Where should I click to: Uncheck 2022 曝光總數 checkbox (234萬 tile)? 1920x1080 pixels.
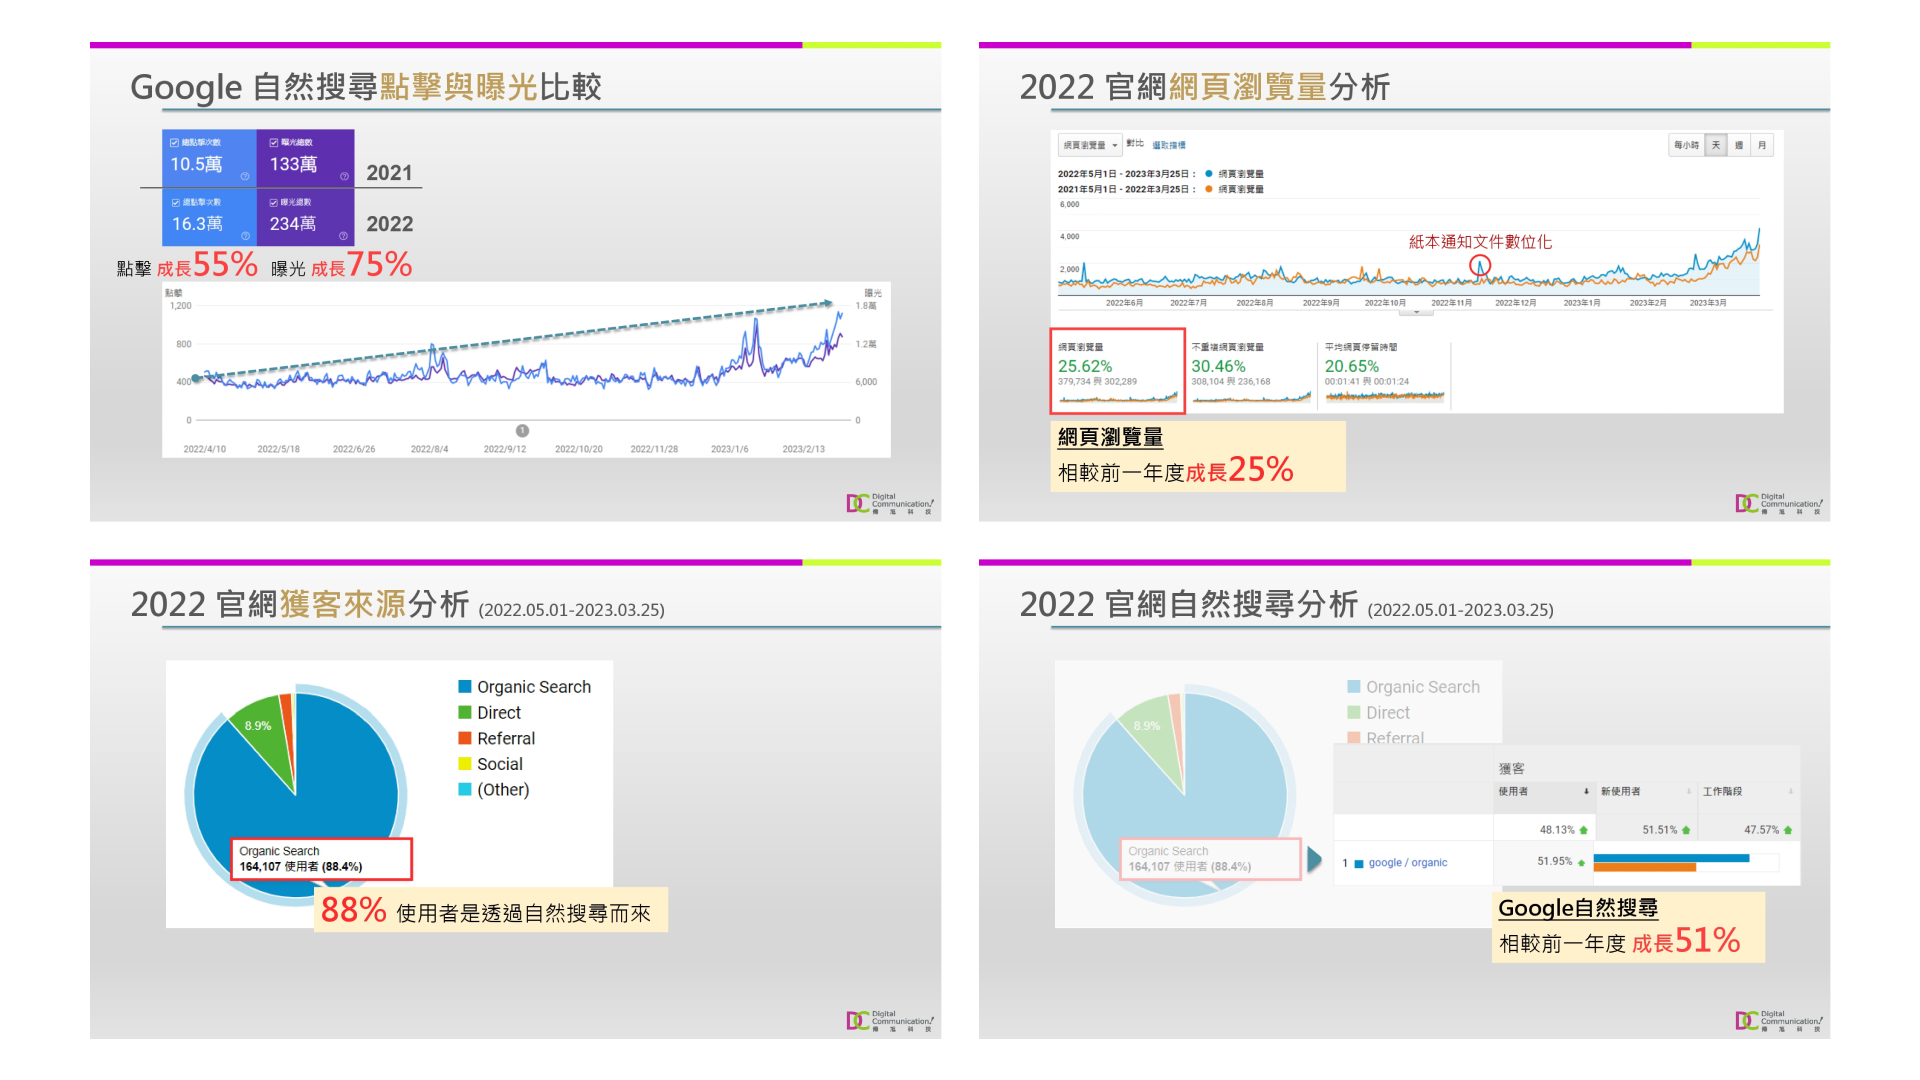click(x=274, y=202)
